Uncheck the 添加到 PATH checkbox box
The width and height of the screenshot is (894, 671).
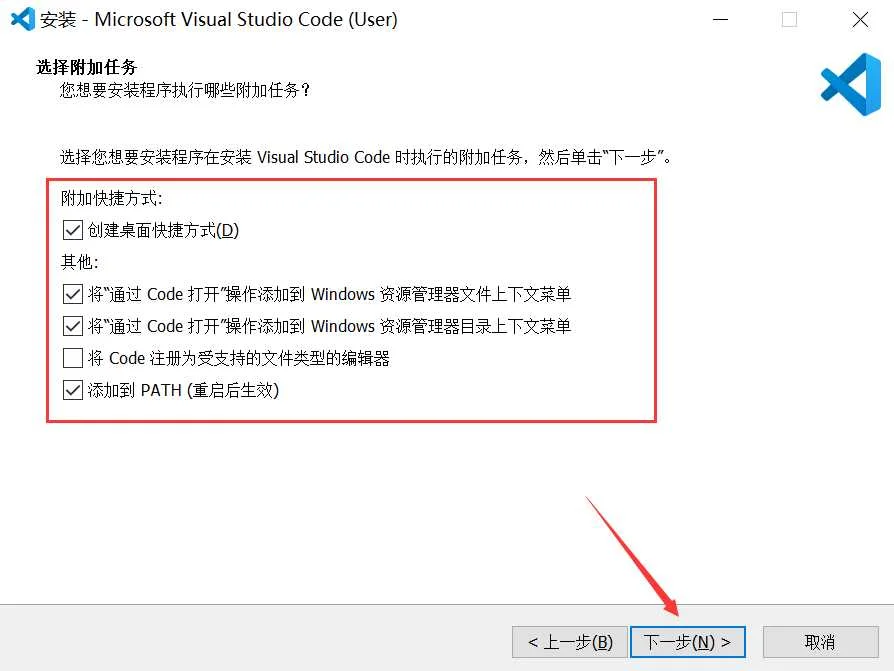tap(72, 390)
